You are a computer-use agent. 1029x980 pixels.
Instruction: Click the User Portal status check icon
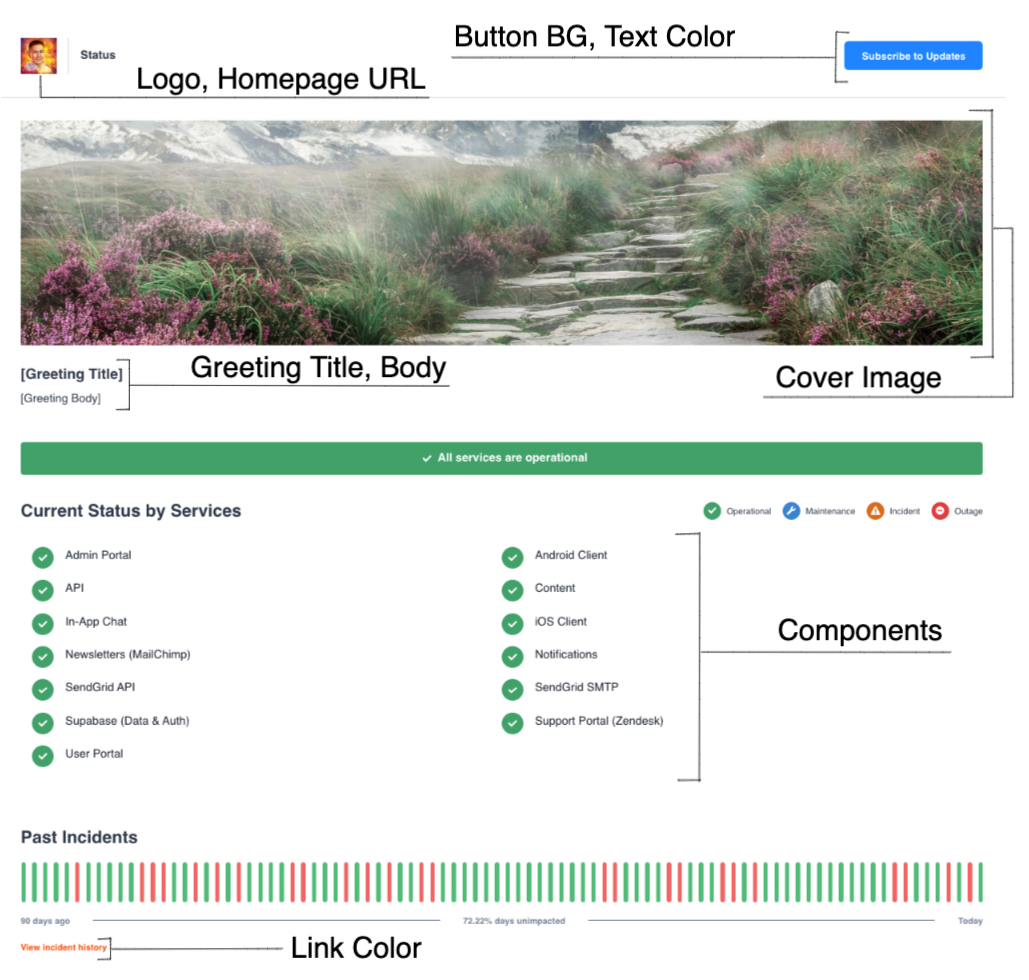click(x=43, y=756)
